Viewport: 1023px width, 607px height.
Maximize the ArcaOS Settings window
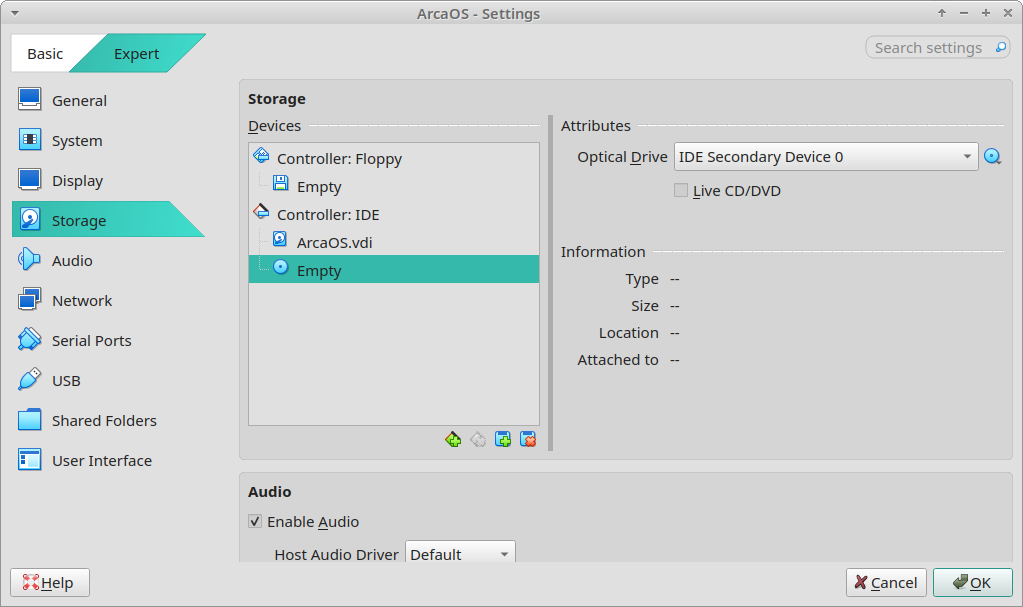tap(986, 13)
